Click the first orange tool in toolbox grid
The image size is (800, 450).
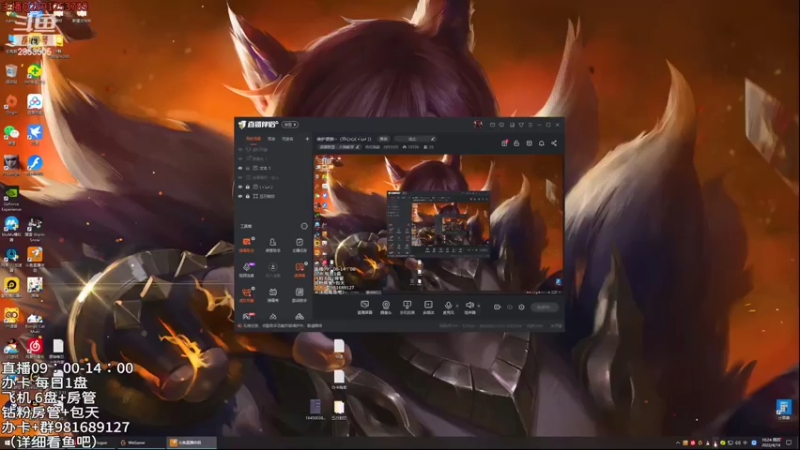pyautogui.click(x=246, y=244)
